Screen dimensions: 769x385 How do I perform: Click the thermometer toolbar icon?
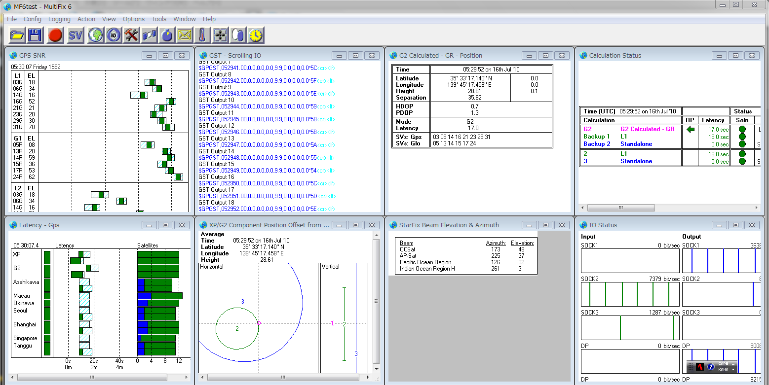pos(203,35)
